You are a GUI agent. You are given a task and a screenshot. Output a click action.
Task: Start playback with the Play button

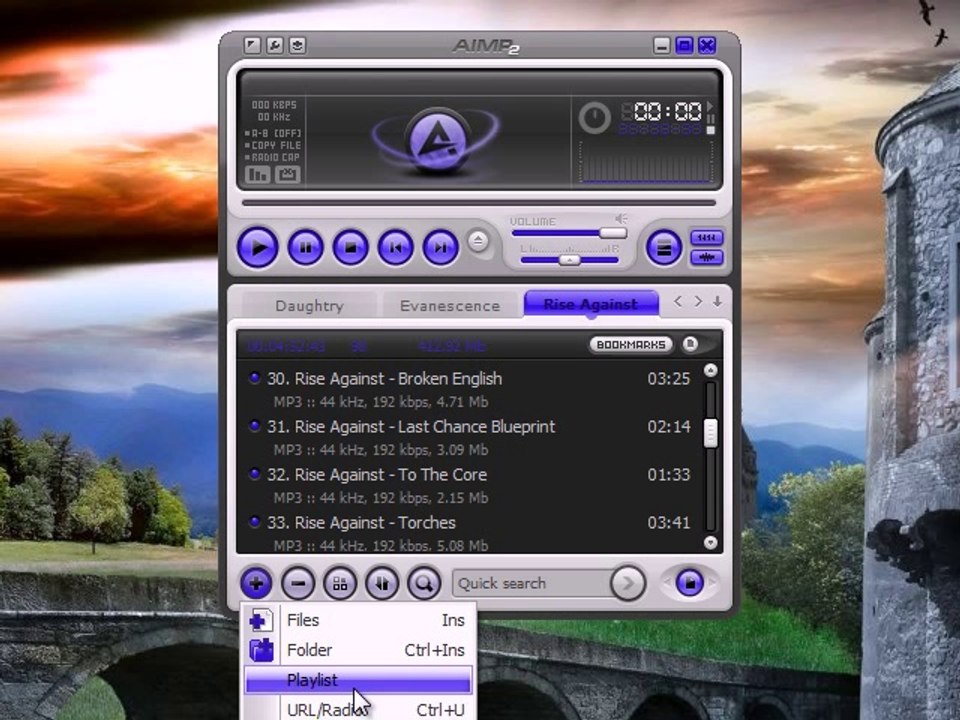pos(258,247)
